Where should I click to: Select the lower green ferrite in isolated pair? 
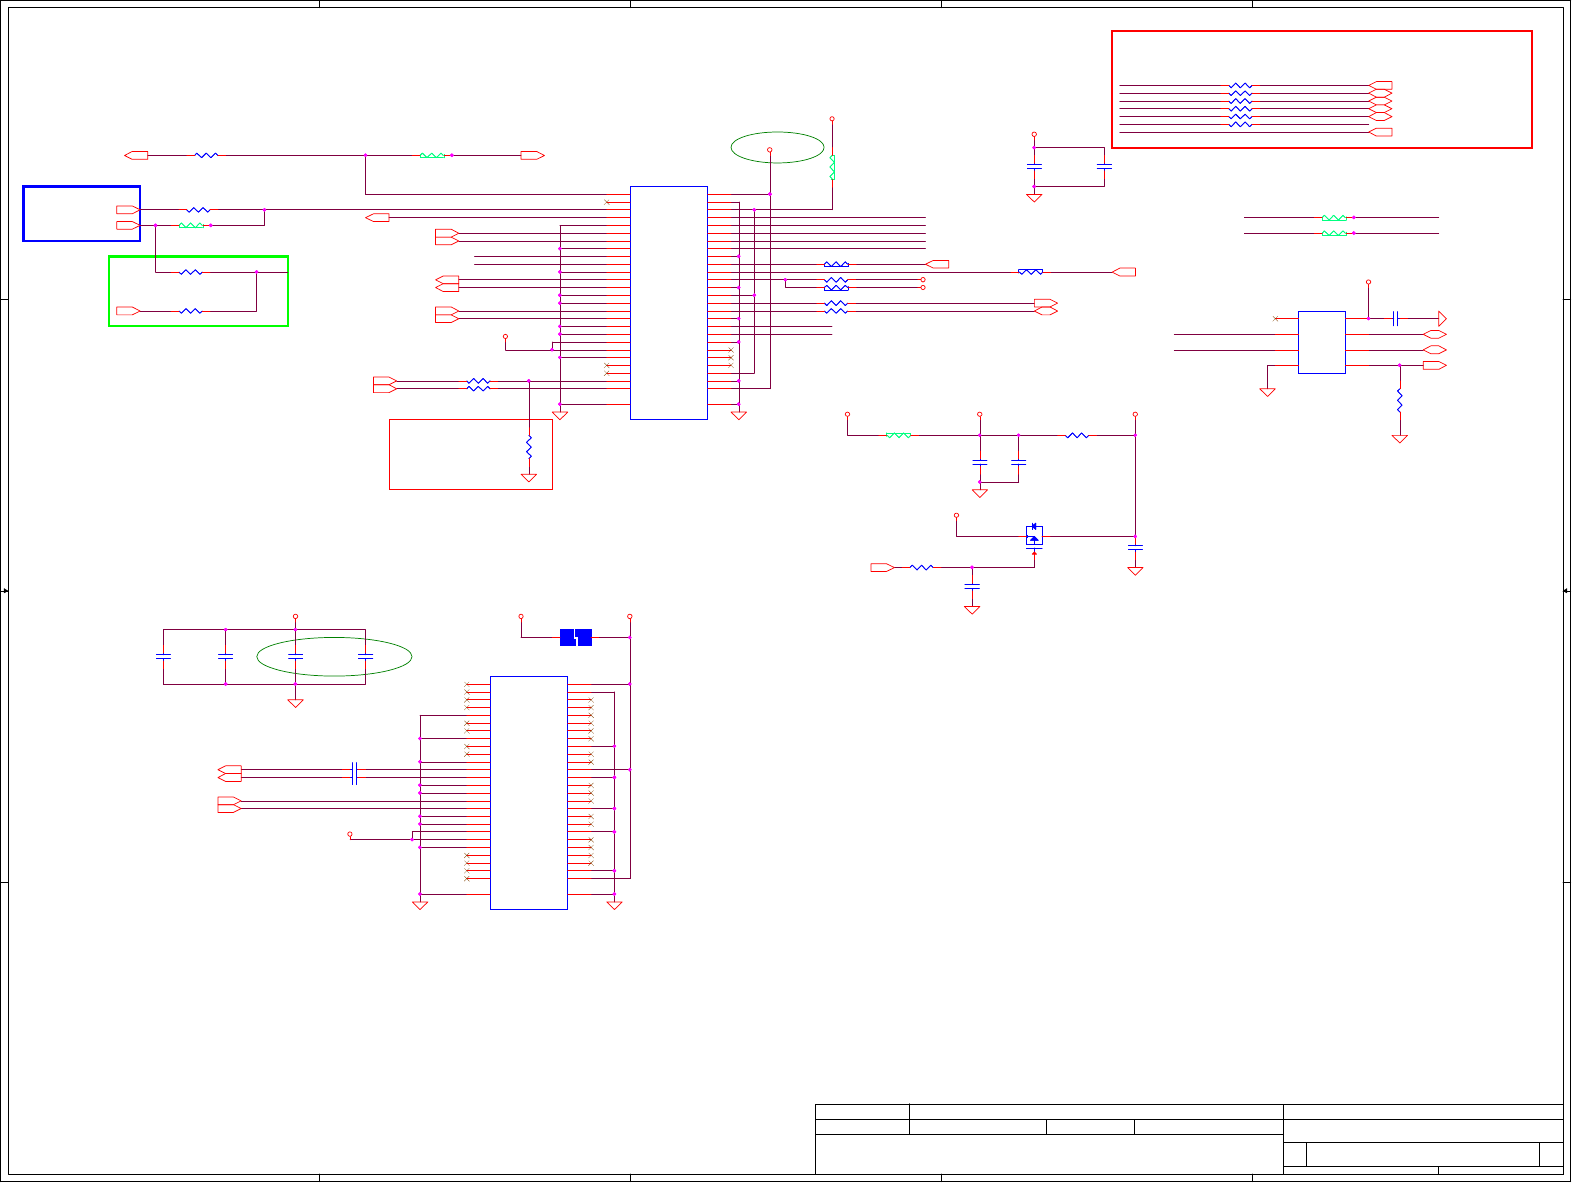pos(1334,233)
